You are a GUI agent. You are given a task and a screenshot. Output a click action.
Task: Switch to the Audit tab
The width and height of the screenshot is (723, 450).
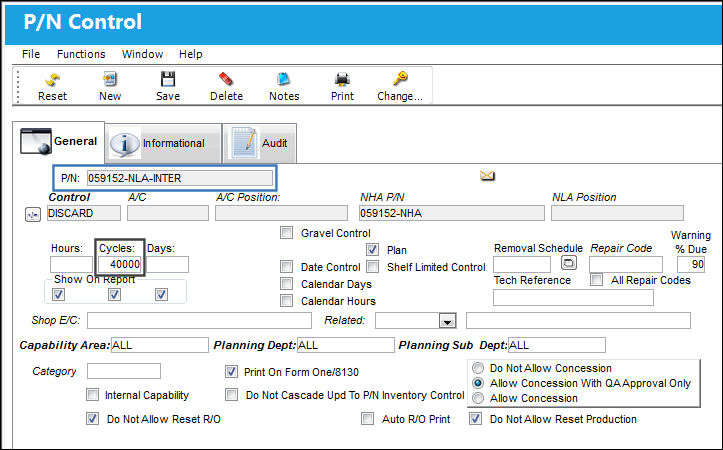tap(260, 143)
